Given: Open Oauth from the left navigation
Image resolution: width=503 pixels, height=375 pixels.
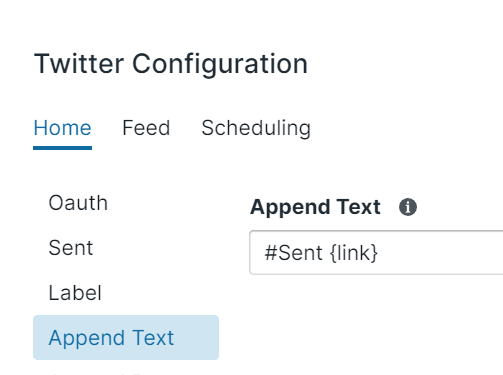Looking at the screenshot, I should tap(78, 203).
